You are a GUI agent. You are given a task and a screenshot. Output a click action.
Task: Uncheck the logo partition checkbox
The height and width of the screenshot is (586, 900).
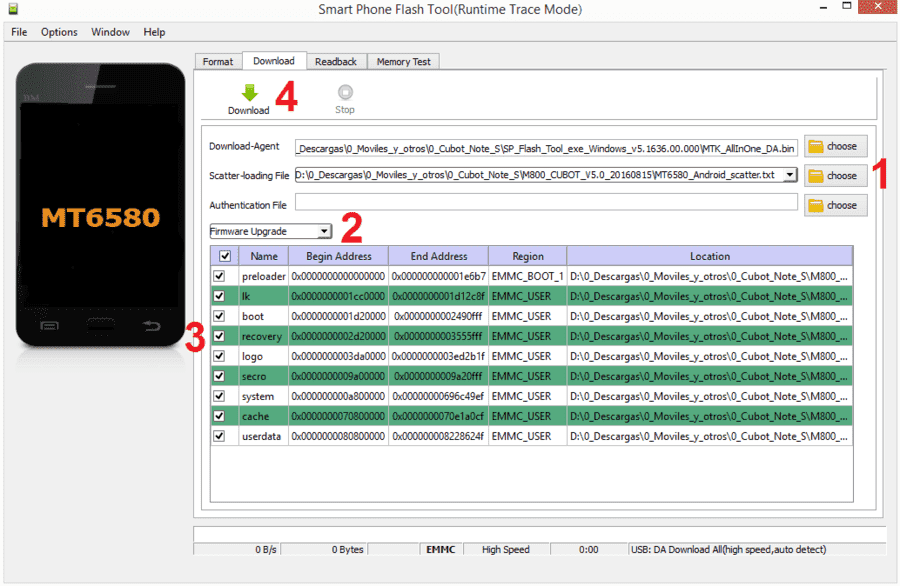(x=219, y=356)
